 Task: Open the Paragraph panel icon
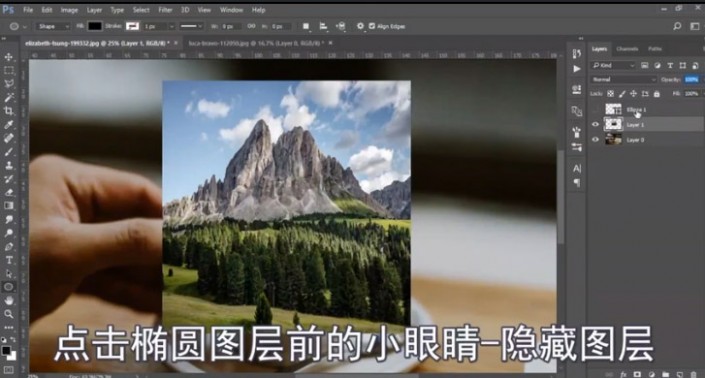click(577, 182)
